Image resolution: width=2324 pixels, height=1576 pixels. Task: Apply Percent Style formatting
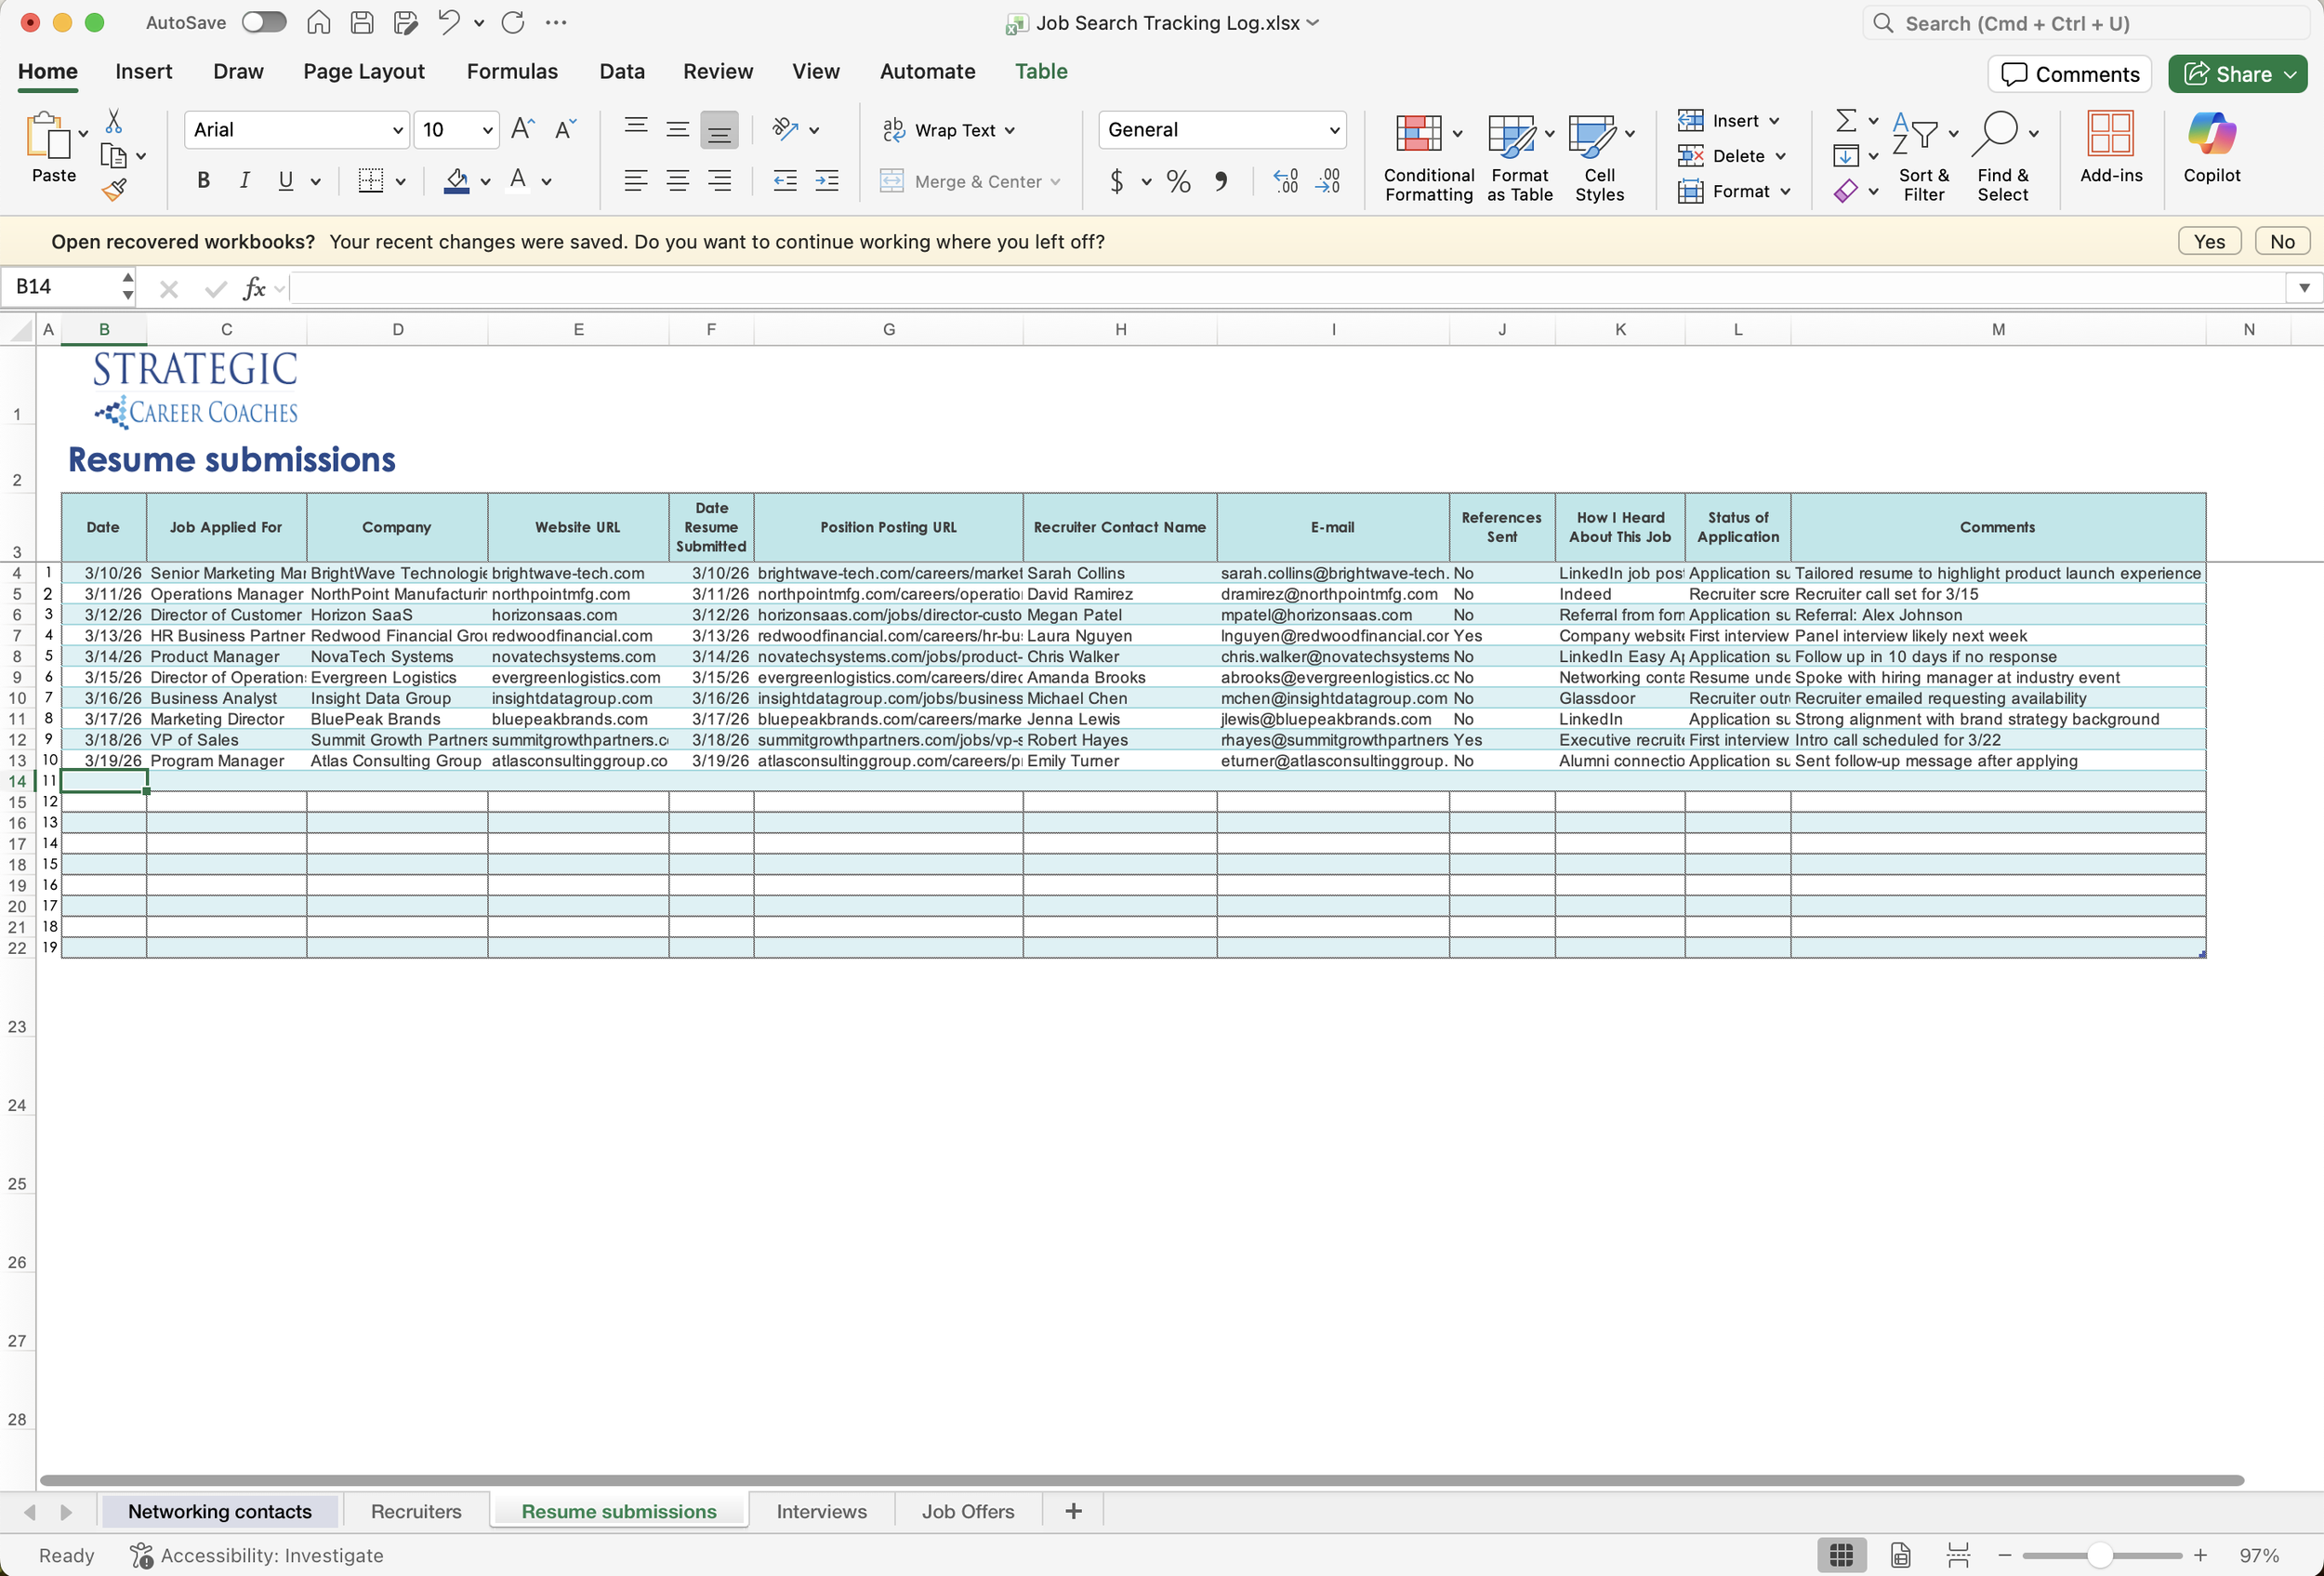tap(1178, 181)
